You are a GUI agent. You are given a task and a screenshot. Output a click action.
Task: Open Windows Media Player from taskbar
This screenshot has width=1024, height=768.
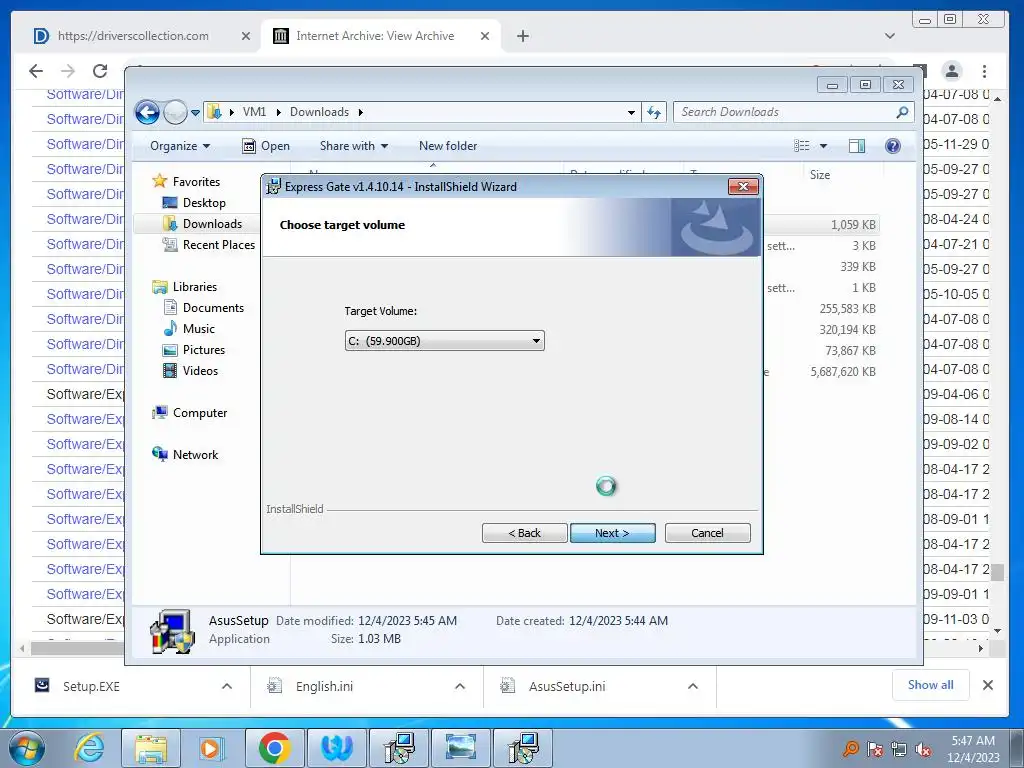click(x=212, y=748)
